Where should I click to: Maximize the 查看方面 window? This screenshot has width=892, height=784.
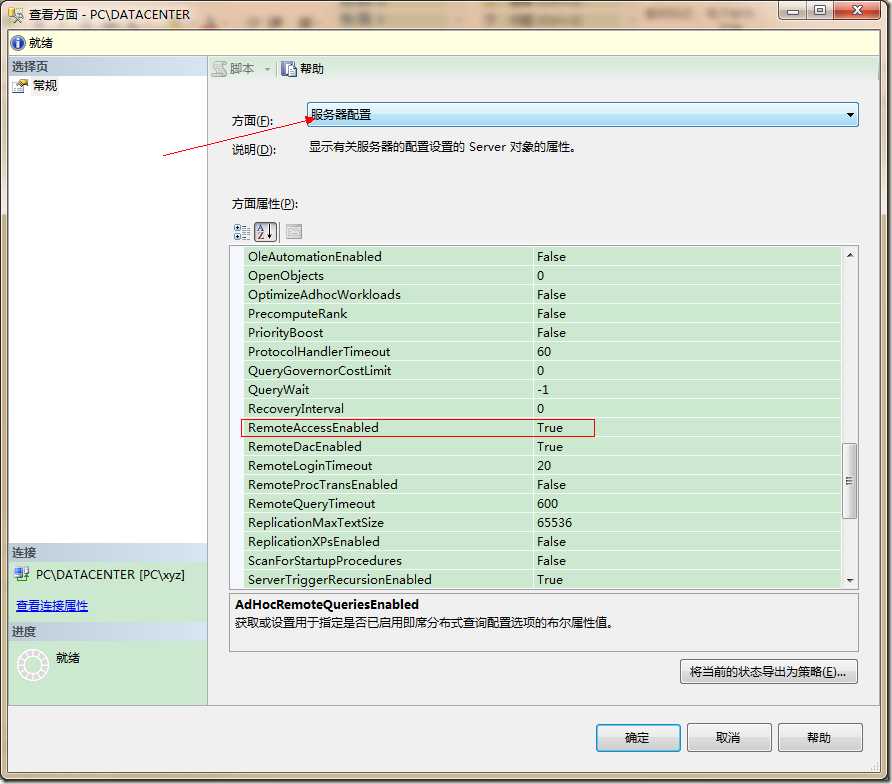819,11
